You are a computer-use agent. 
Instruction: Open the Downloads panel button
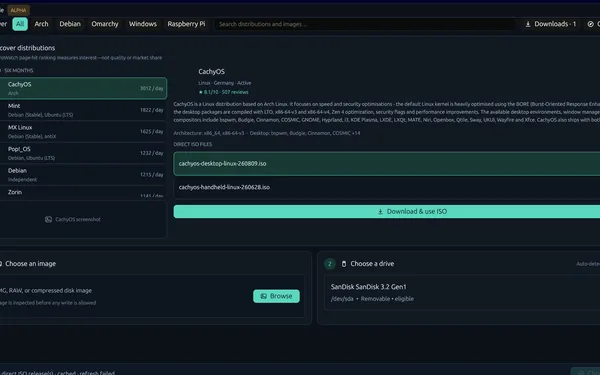[551, 24]
